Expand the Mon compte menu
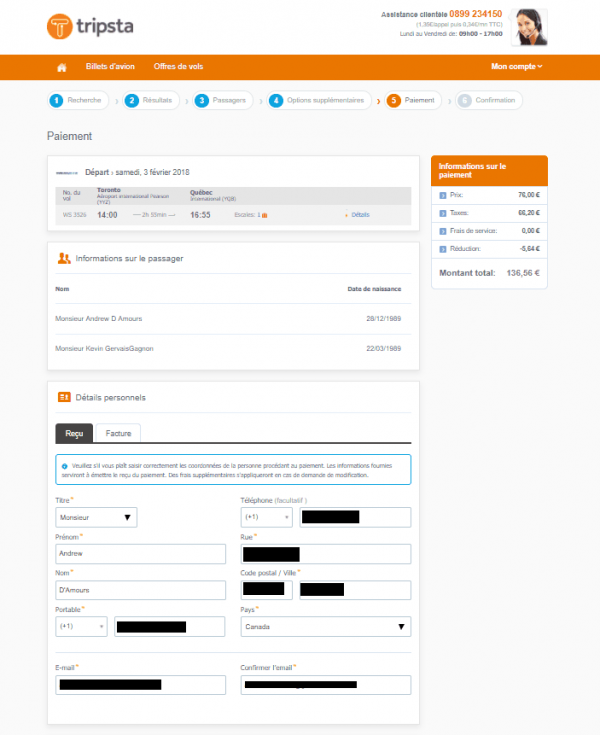The width and height of the screenshot is (600, 735). pos(516,67)
